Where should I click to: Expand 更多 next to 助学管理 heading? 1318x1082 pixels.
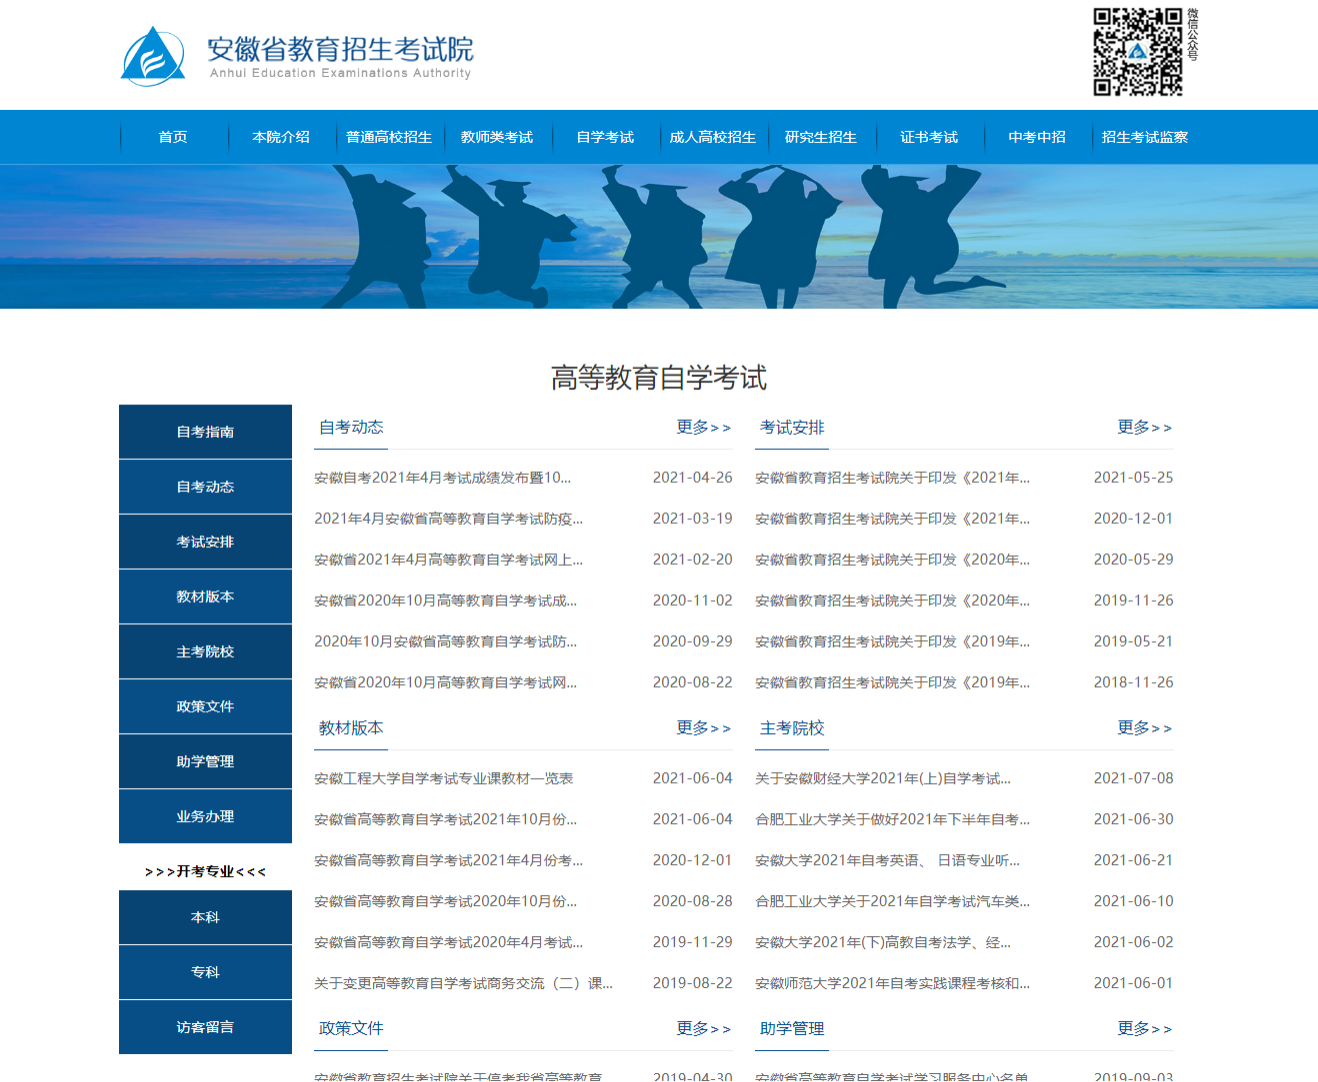[1144, 1029]
